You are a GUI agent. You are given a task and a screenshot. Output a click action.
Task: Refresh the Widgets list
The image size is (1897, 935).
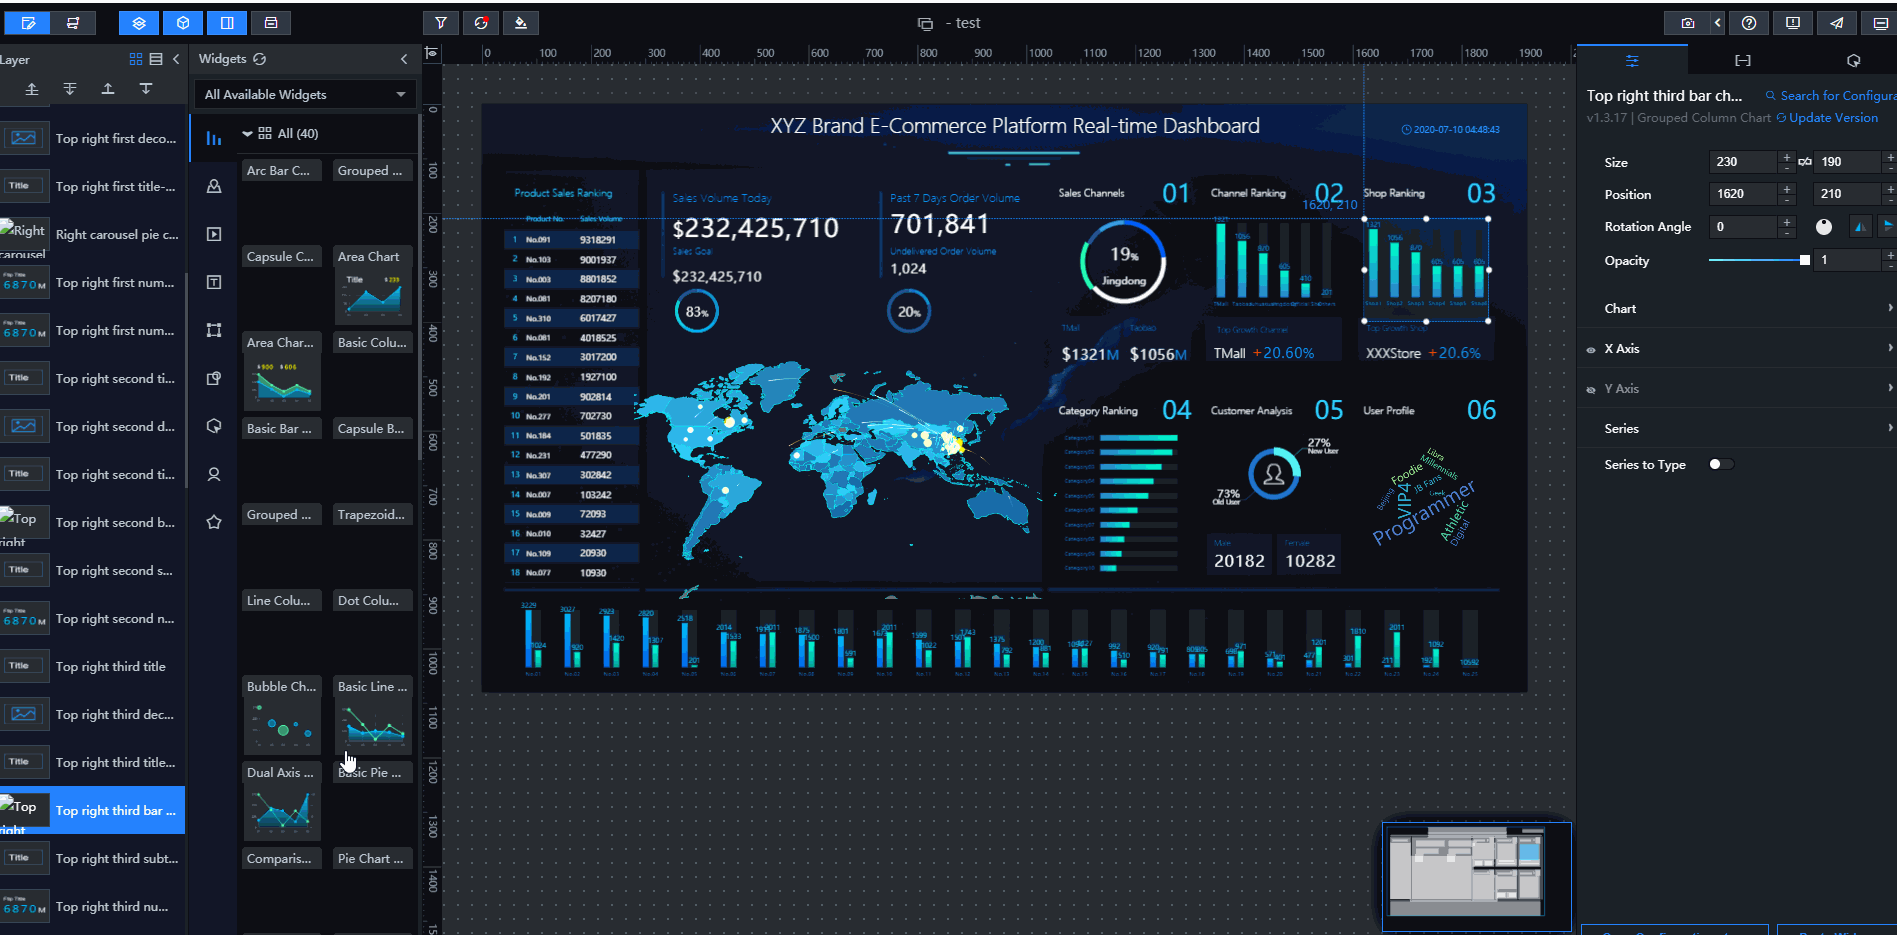coord(260,59)
